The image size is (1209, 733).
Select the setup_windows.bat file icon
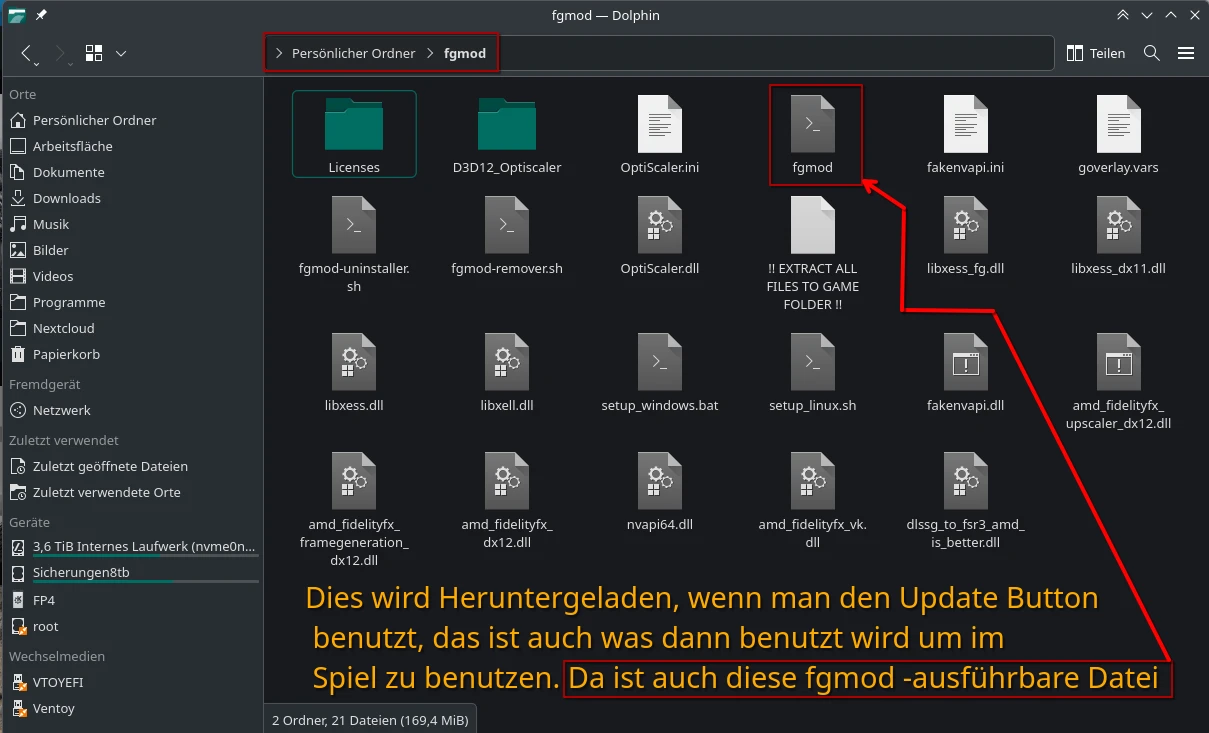point(659,361)
